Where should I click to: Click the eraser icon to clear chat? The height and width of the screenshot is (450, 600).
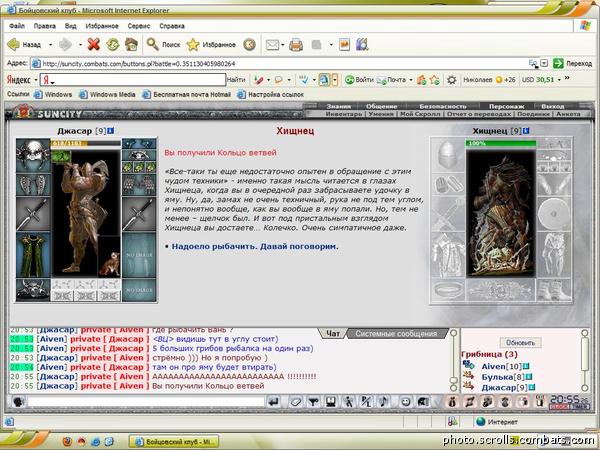[x=295, y=402]
